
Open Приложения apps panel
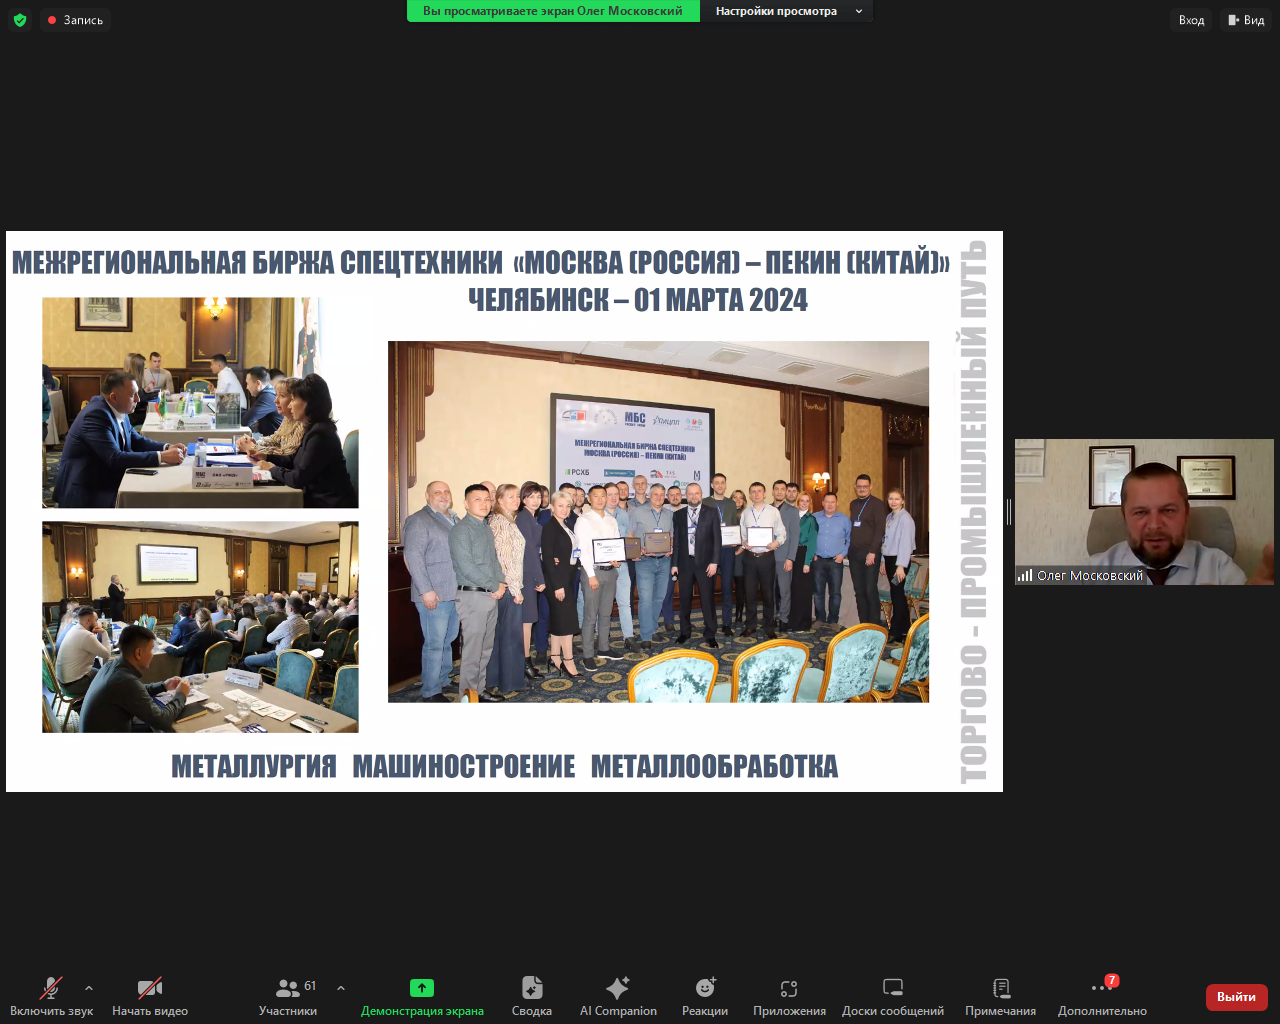[789, 996]
